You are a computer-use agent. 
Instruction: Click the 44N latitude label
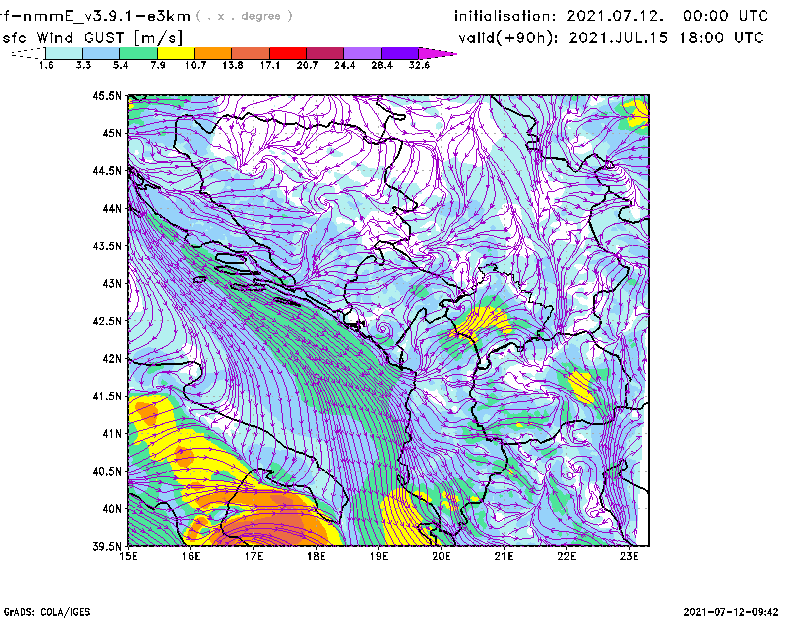pos(112,208)
